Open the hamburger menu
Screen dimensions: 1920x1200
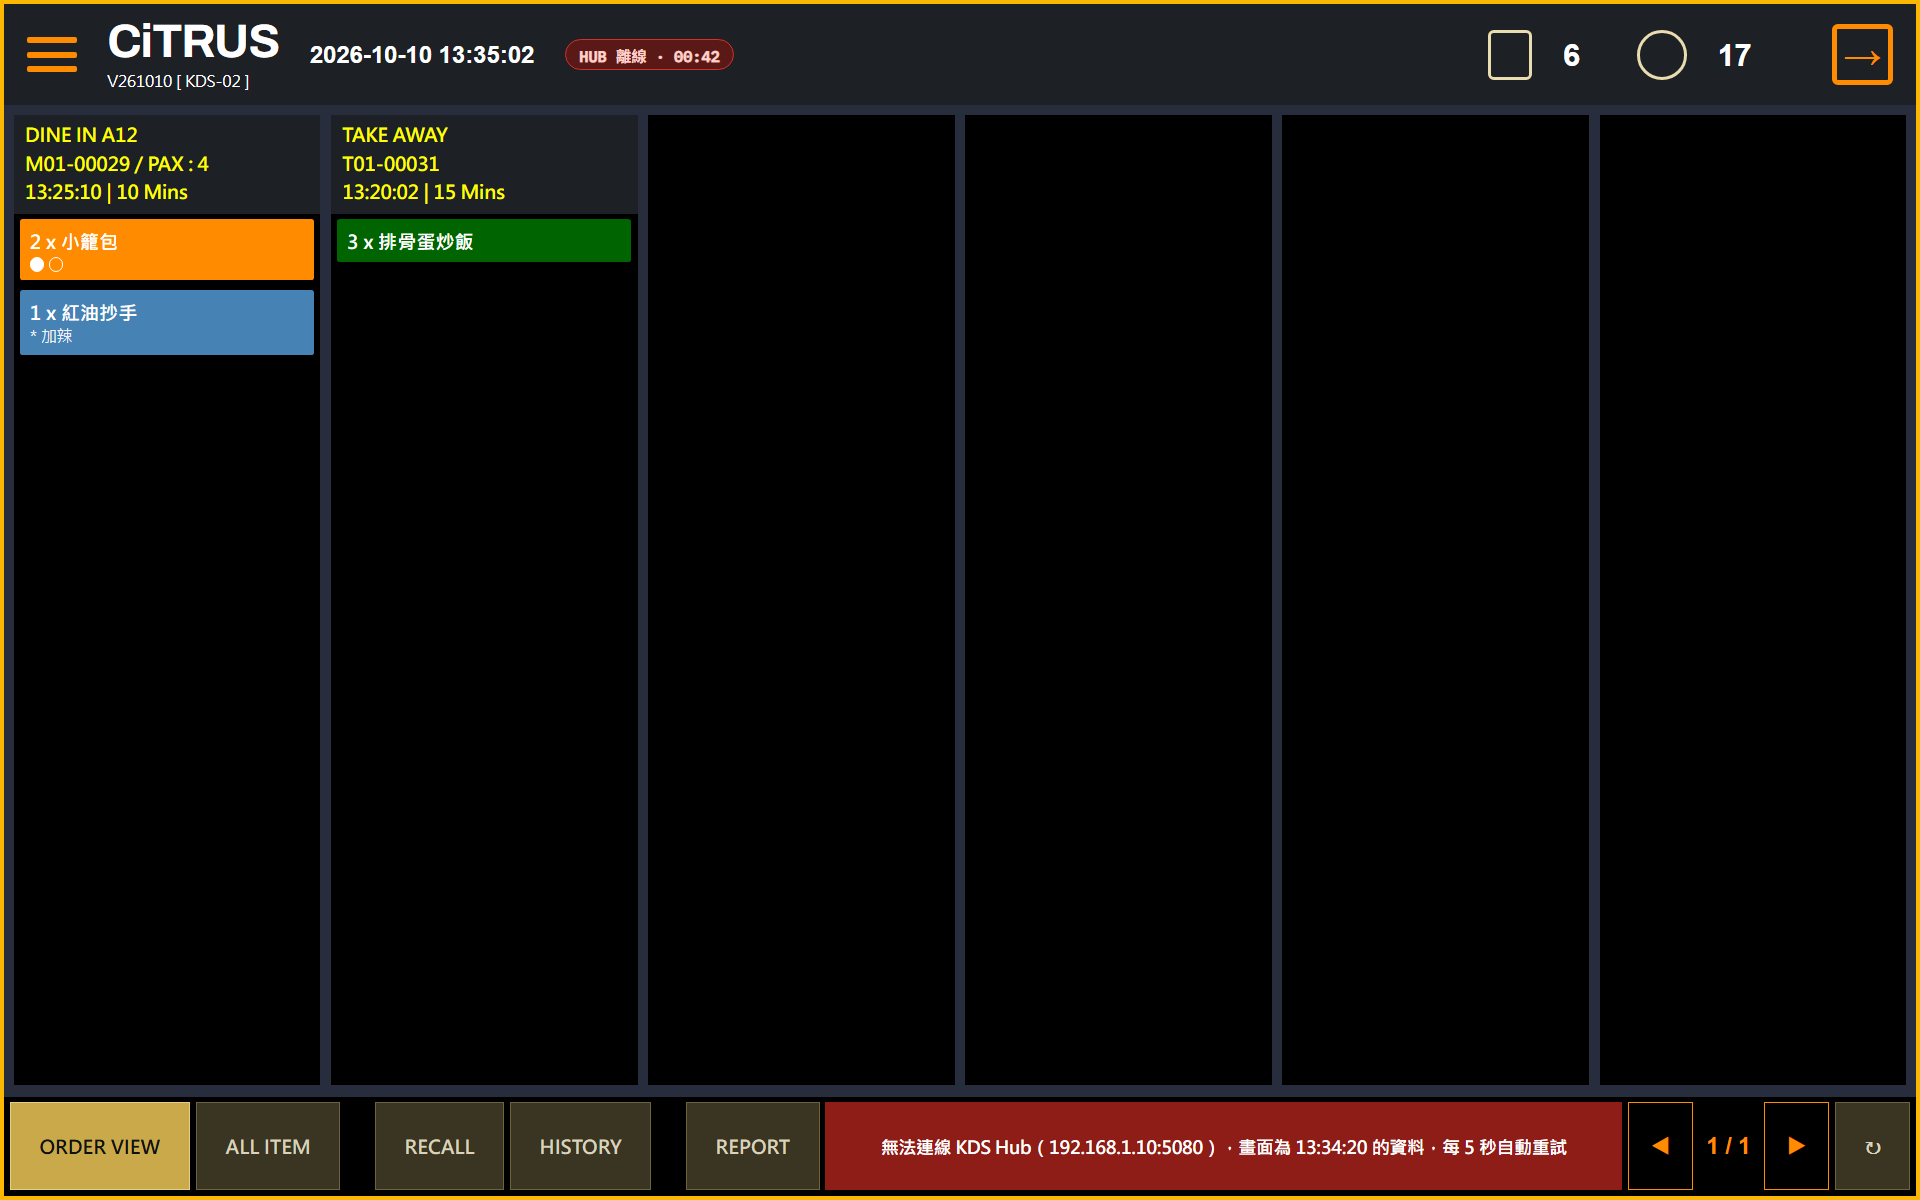tap(52, 55)
